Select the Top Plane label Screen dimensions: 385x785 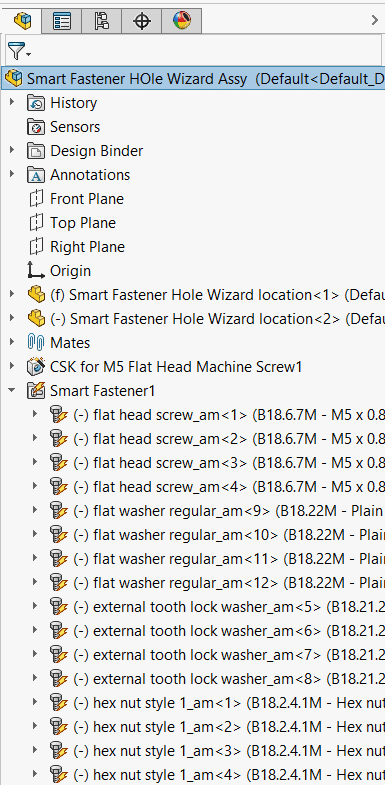[x=83, y=223]
